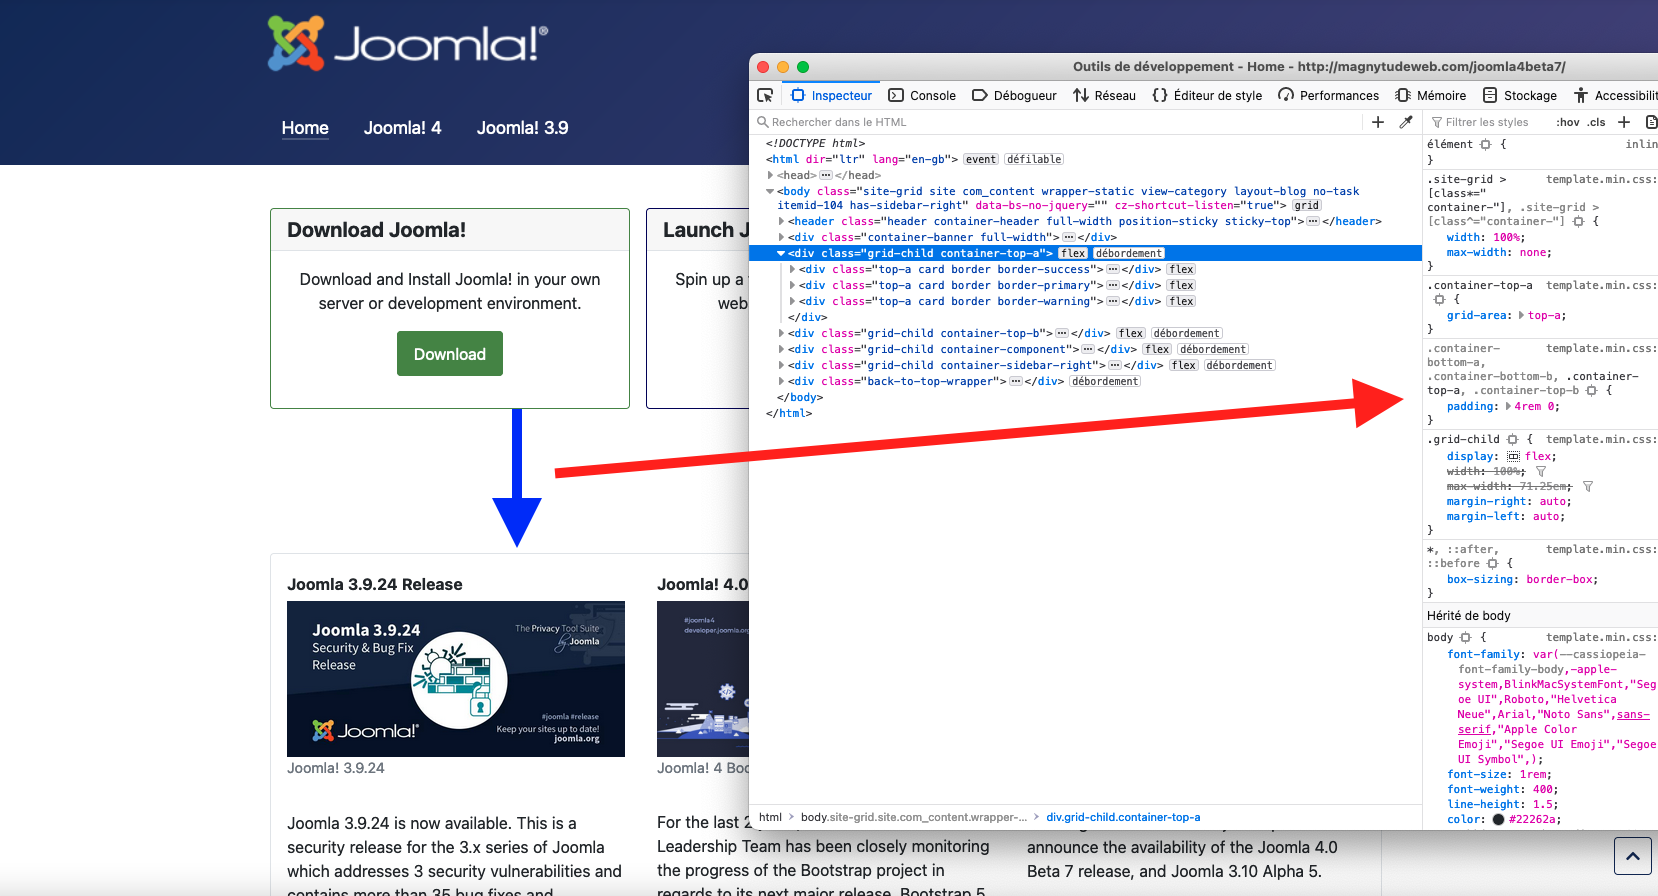Toggle the .cls classes panel
The height and width of the screenshot is (896, 1658).
(1597, 122)
